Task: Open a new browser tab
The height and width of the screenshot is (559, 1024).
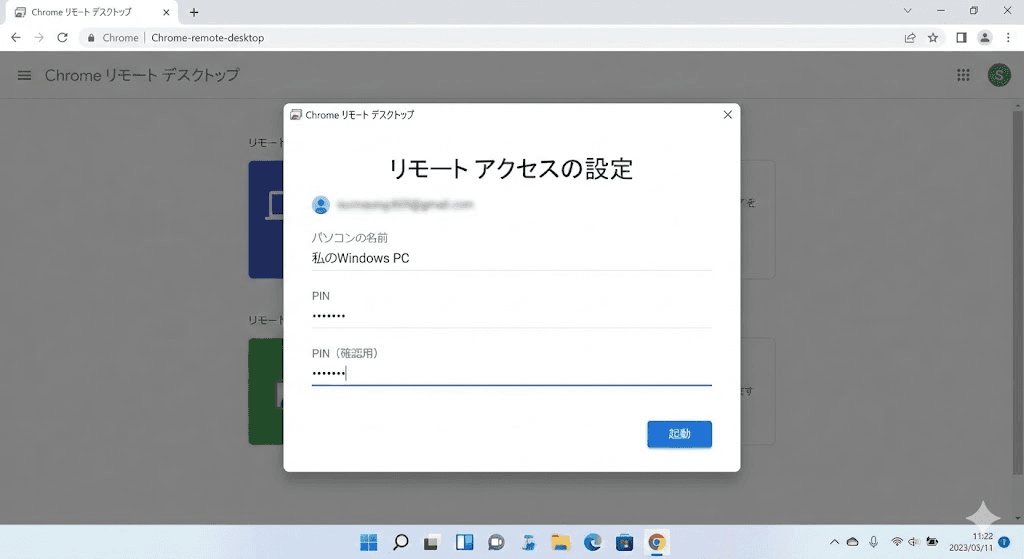Action: pyautogui.click(x=194, y=12)
